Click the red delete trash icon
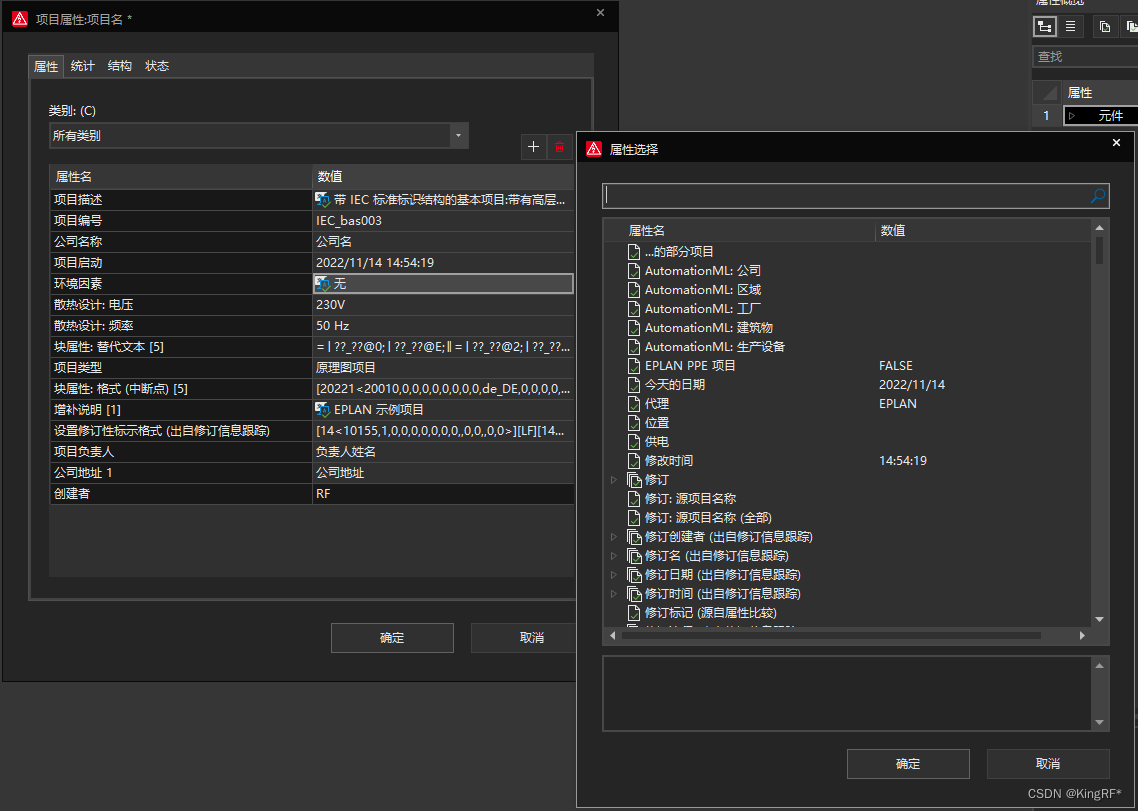1138x811 pixels. (x=559, y=147)
